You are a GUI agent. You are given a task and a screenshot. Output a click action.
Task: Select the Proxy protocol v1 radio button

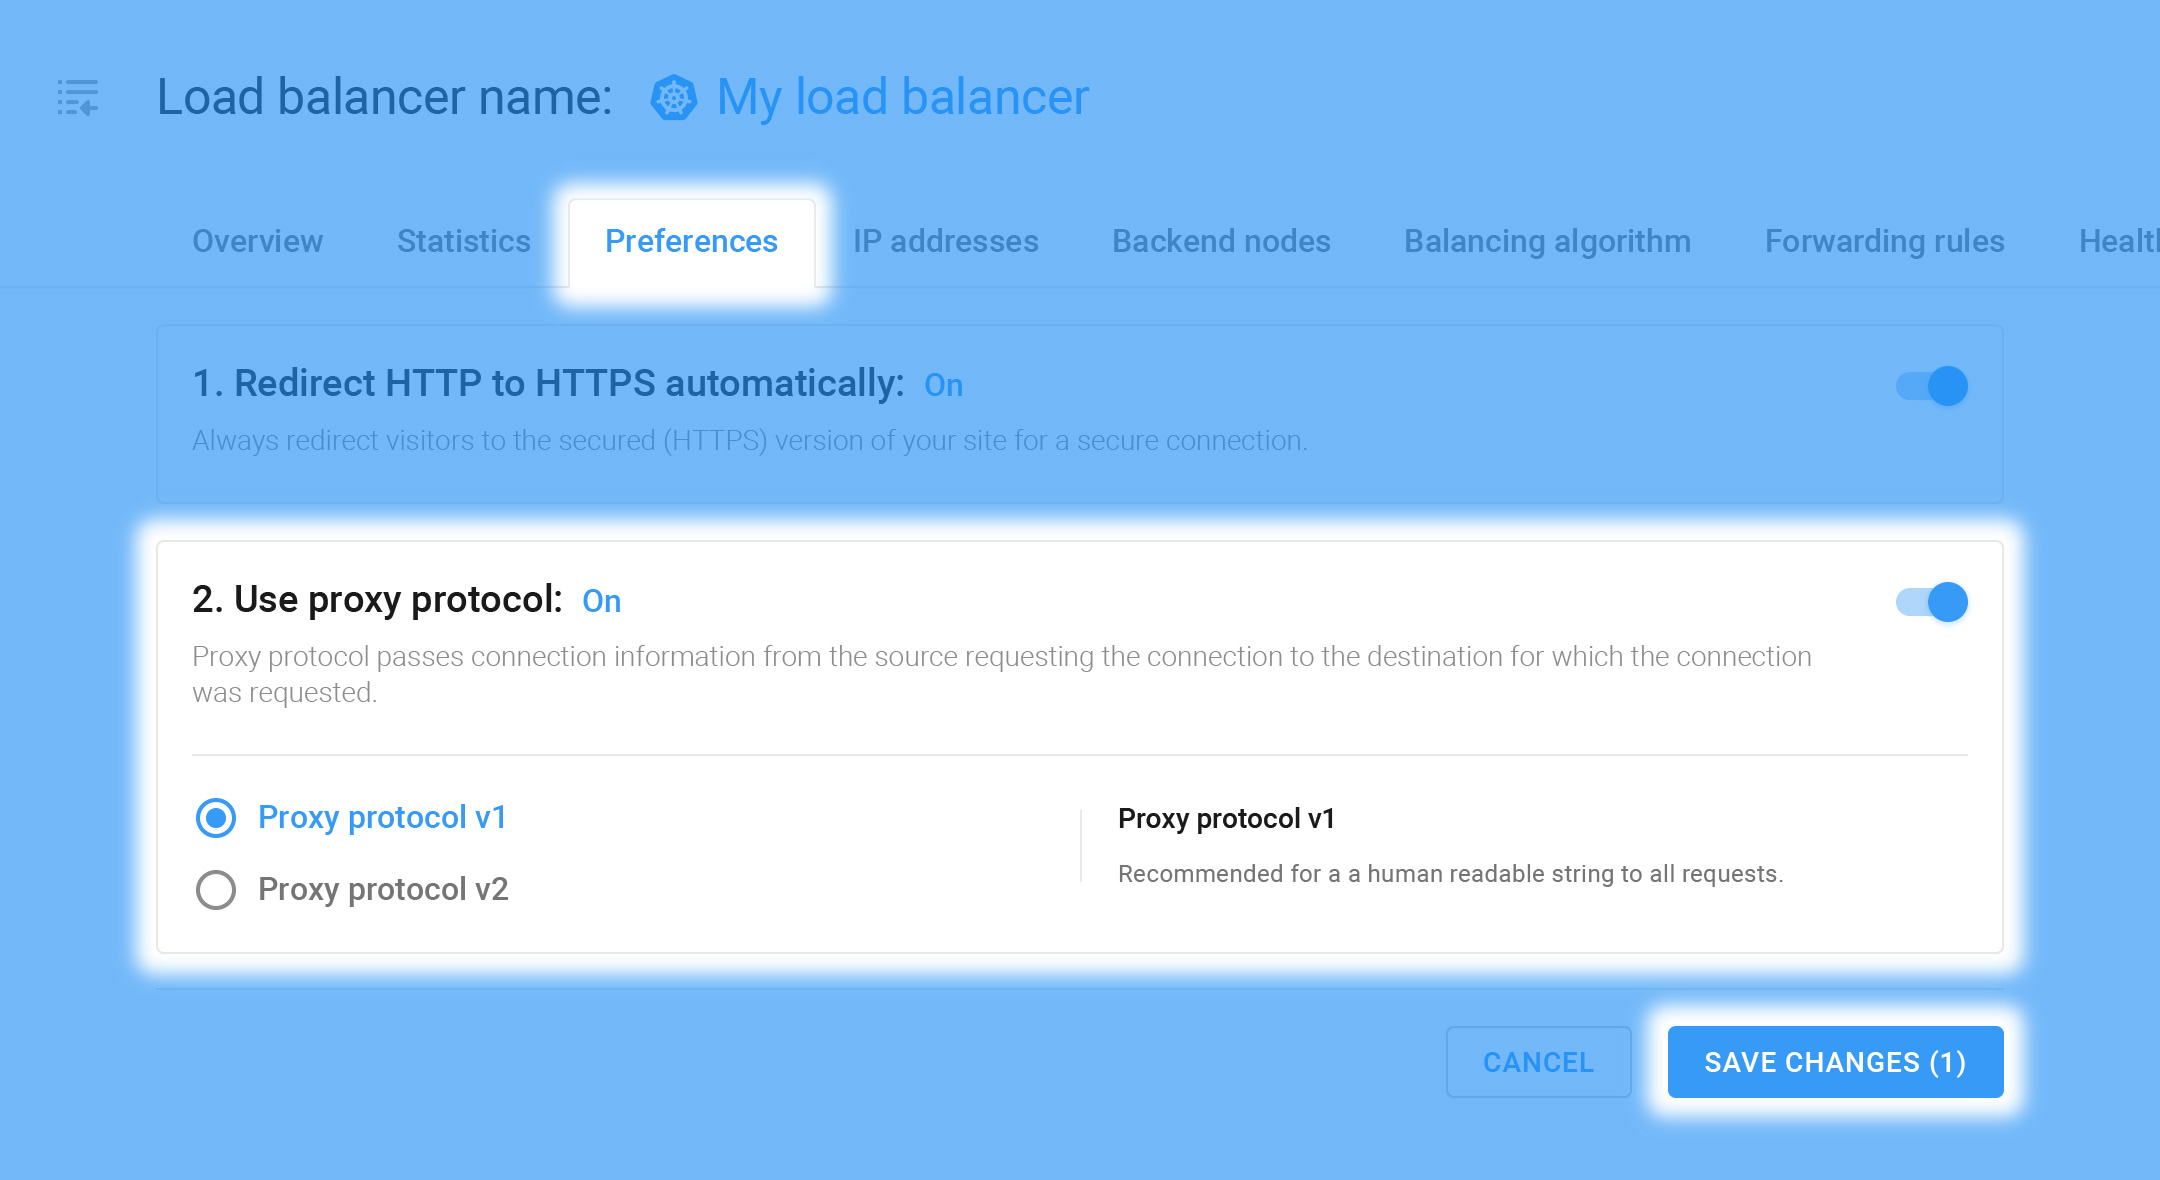click(216, 817)
